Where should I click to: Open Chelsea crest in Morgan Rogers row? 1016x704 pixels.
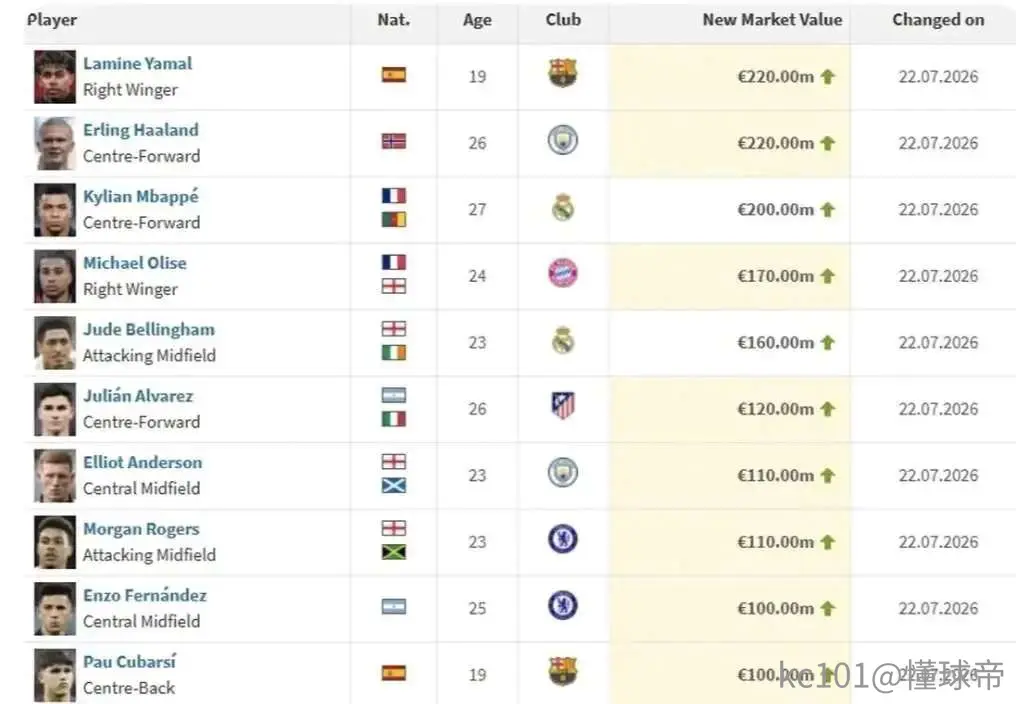[x=562, y=539]
